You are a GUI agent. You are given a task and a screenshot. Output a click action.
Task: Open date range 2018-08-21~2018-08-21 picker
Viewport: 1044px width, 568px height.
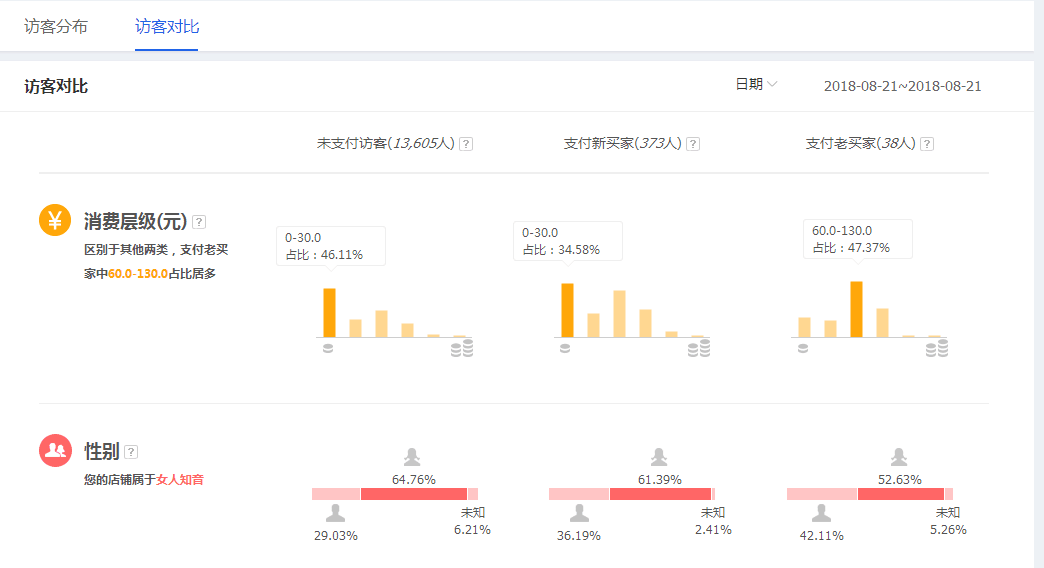pos(902,86)
